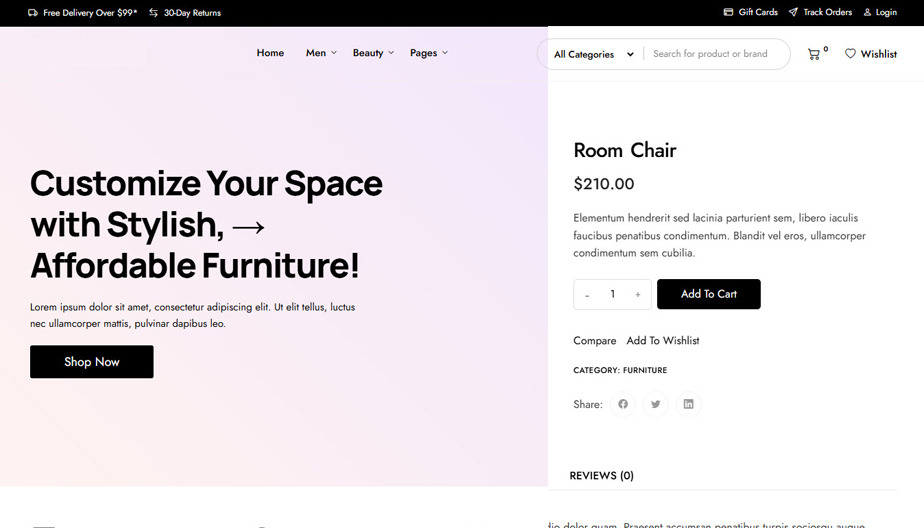924x528 pixels.
Task: Click the Shop Now button
Action: pos(92,362)
